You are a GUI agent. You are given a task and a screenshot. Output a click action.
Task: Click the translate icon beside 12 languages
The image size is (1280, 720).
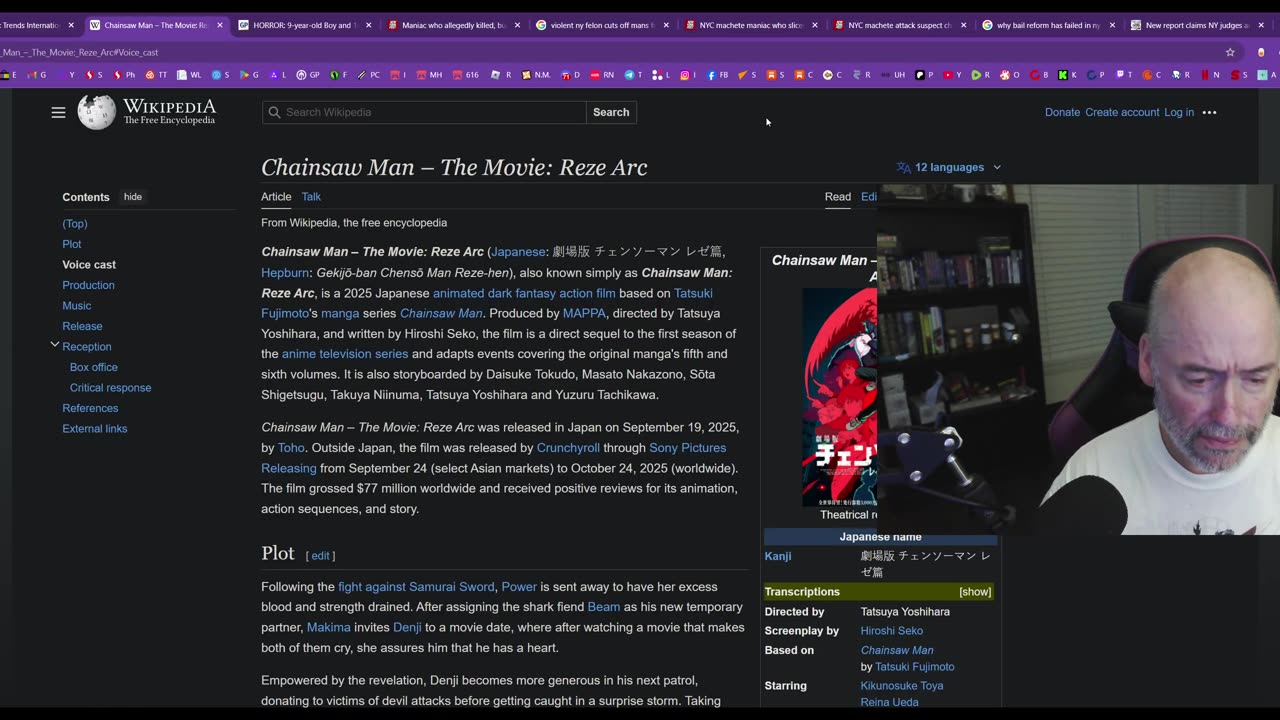click(904, 167)
